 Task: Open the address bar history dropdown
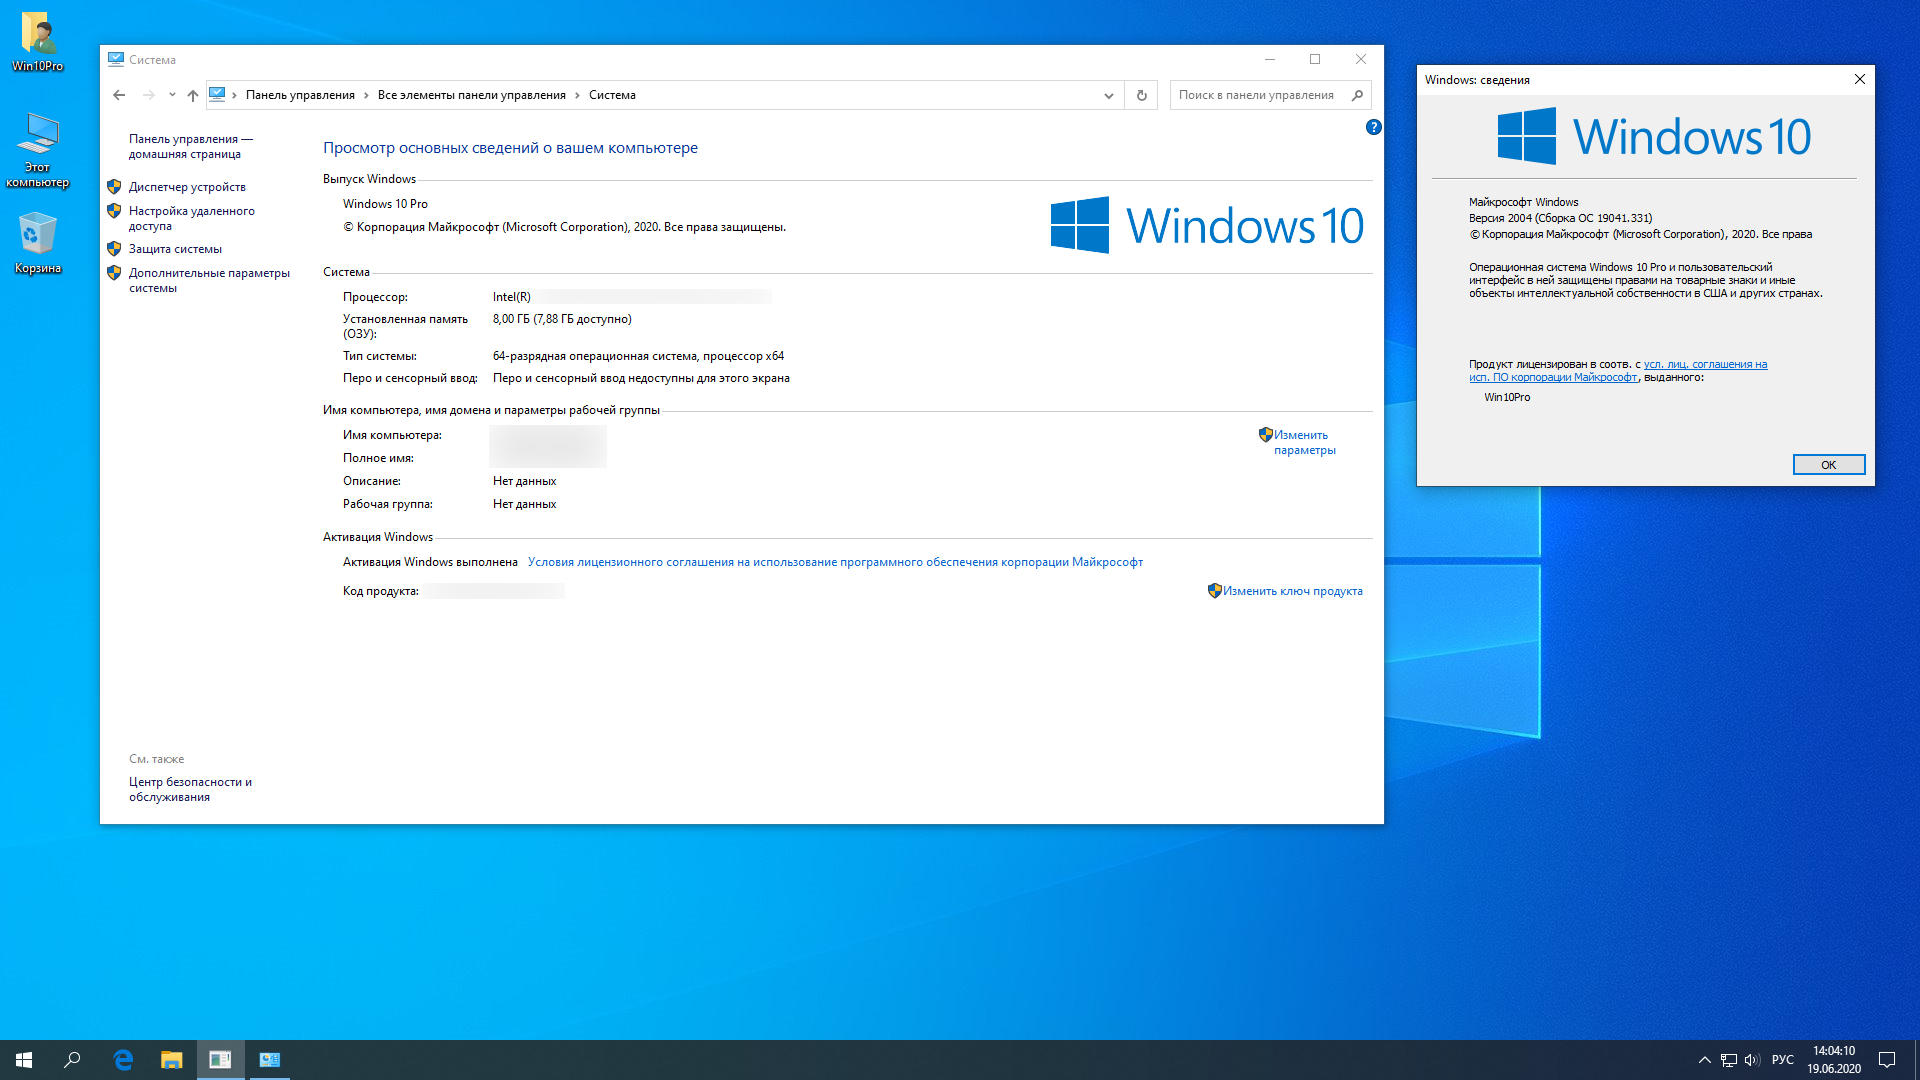pos(1108,95)
